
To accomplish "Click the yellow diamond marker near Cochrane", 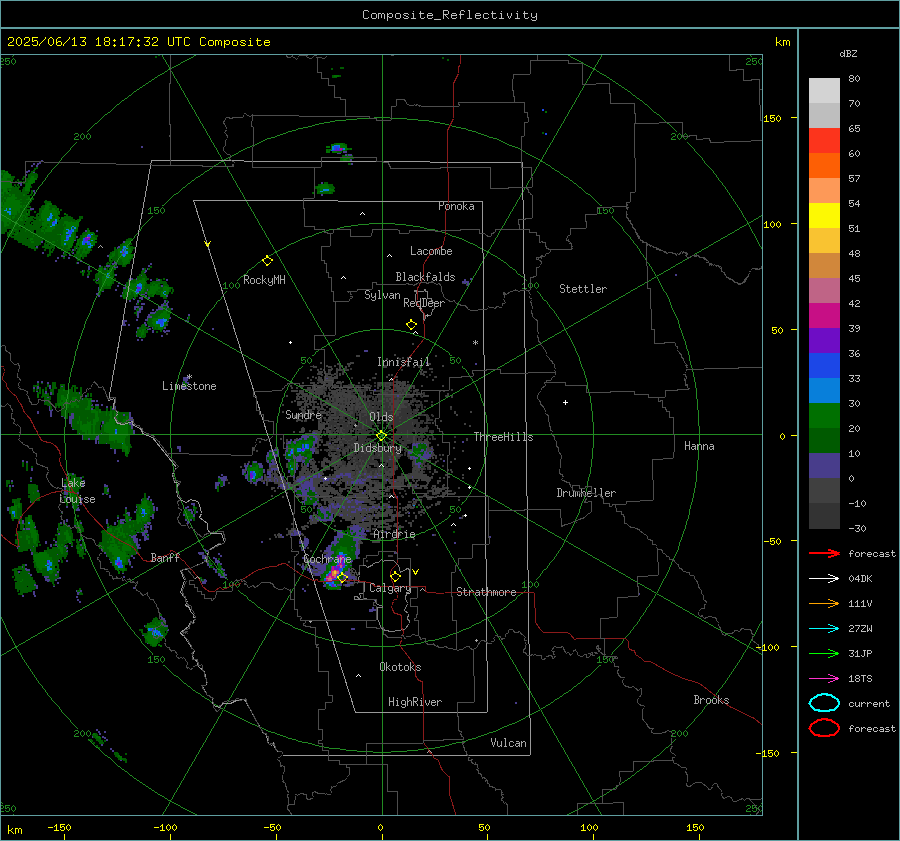I will pos(342,577).
